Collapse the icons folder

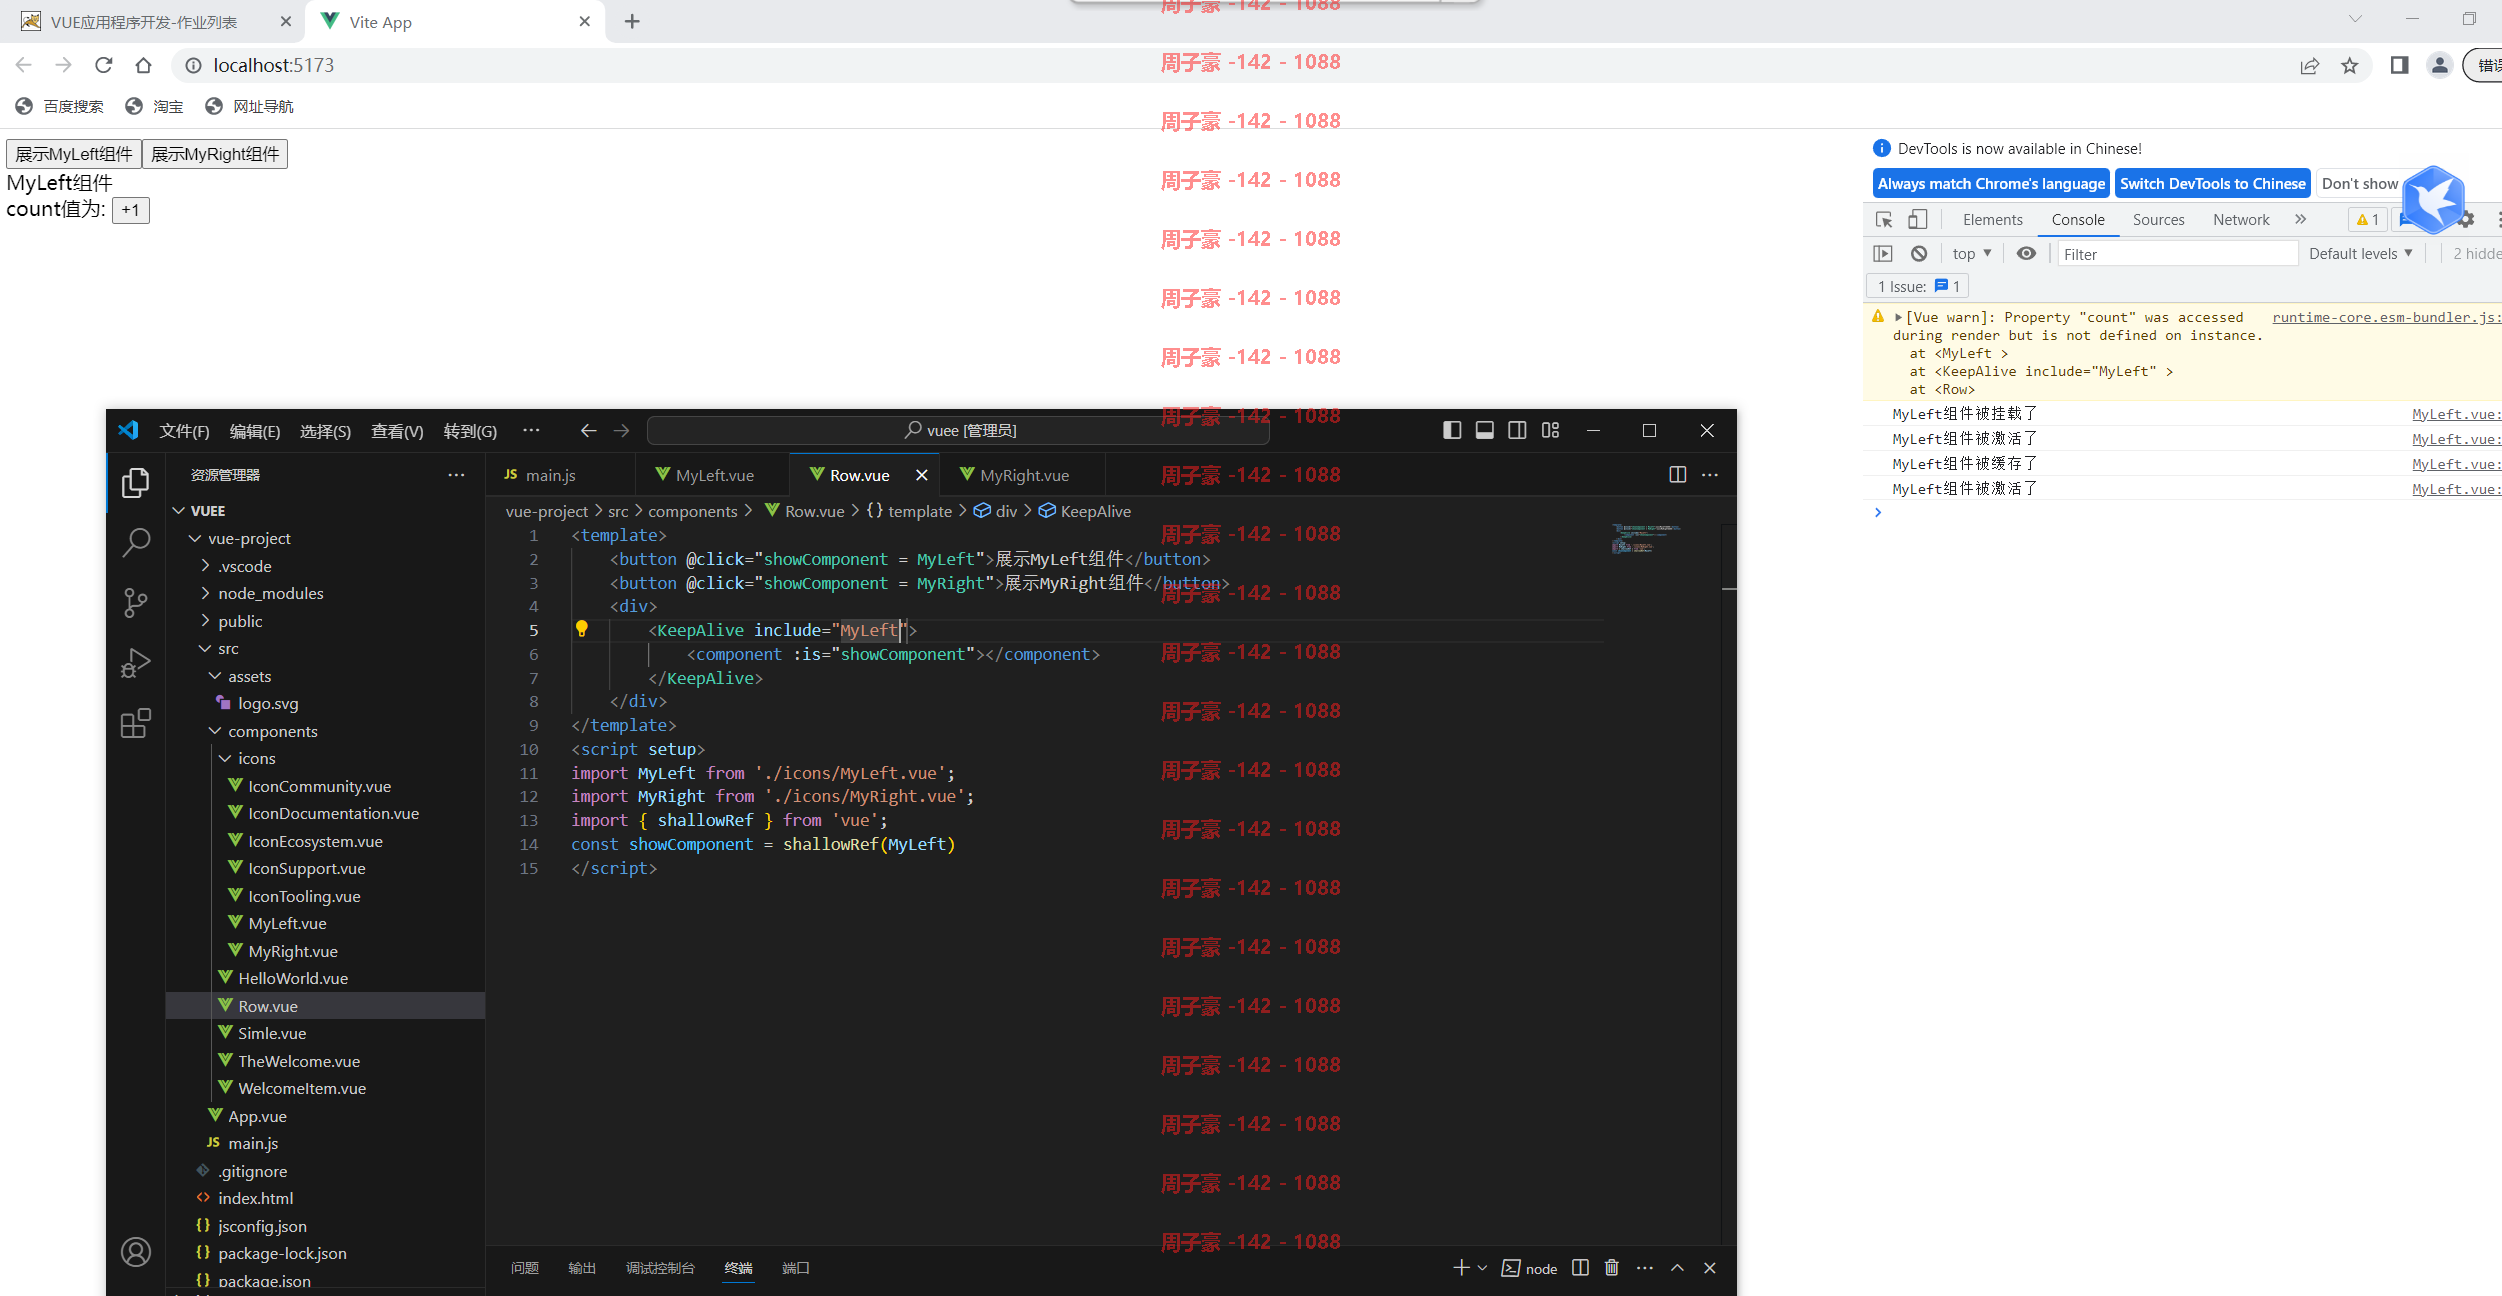click(225, 759)
